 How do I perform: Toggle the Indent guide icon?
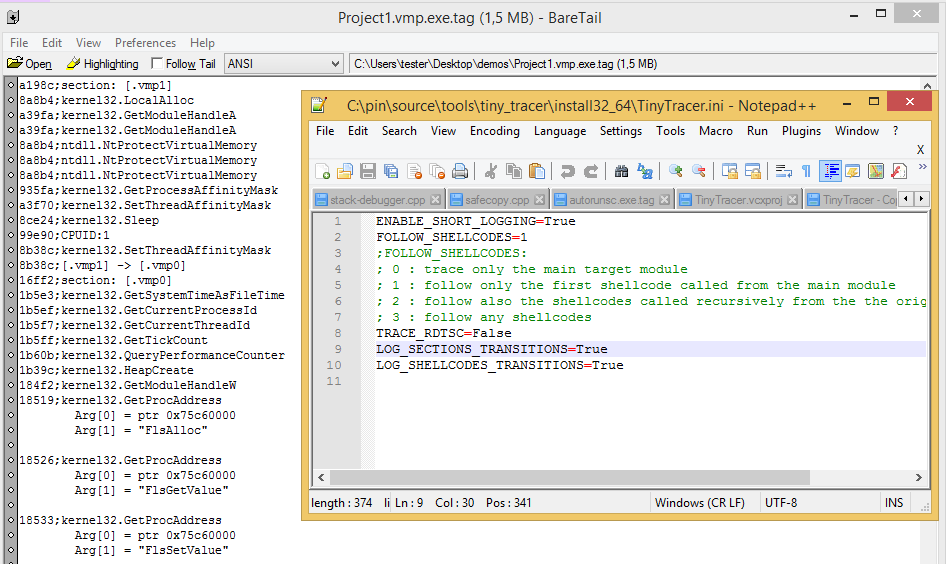click(830, 171)
